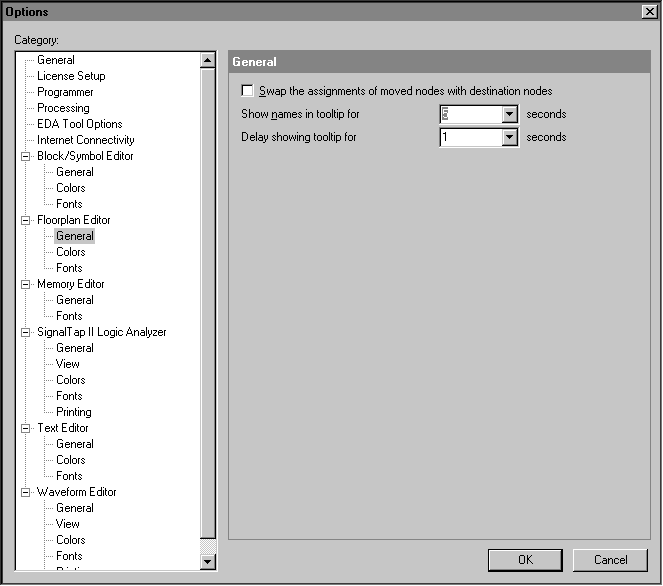Collapse the Block/Symbol Editor tree node
This screenshot has width=663, height=586.
coord(26,156)
